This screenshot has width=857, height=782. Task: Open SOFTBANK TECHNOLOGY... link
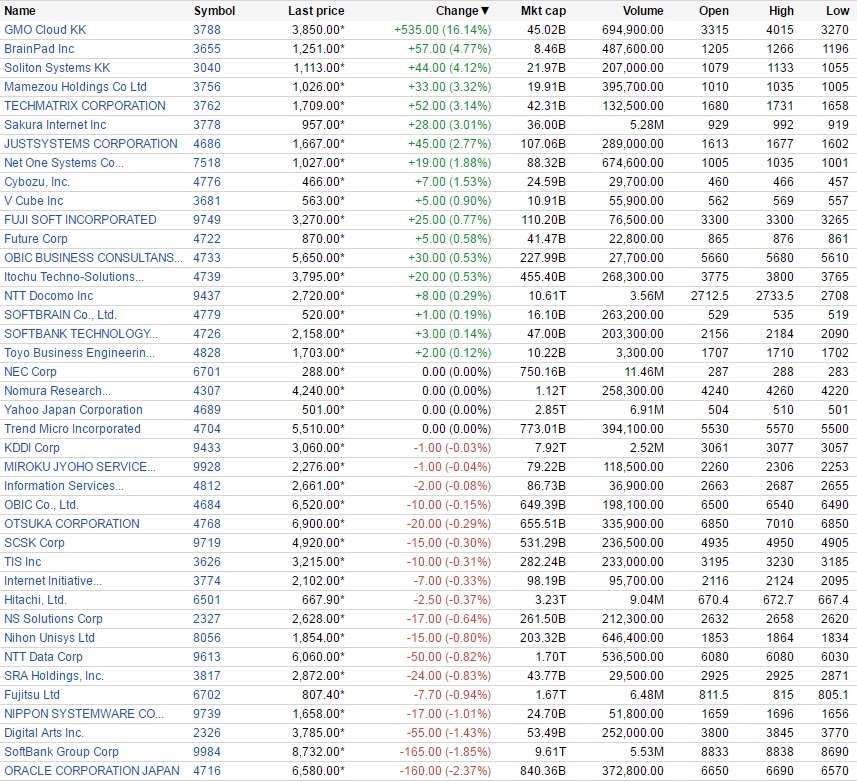[x=81, y=334]
